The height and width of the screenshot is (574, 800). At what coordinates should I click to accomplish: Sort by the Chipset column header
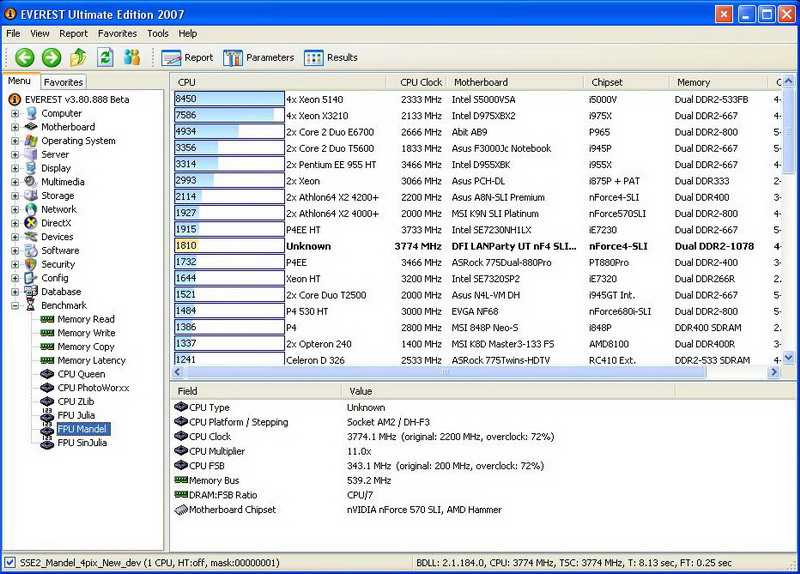(626, 82)
